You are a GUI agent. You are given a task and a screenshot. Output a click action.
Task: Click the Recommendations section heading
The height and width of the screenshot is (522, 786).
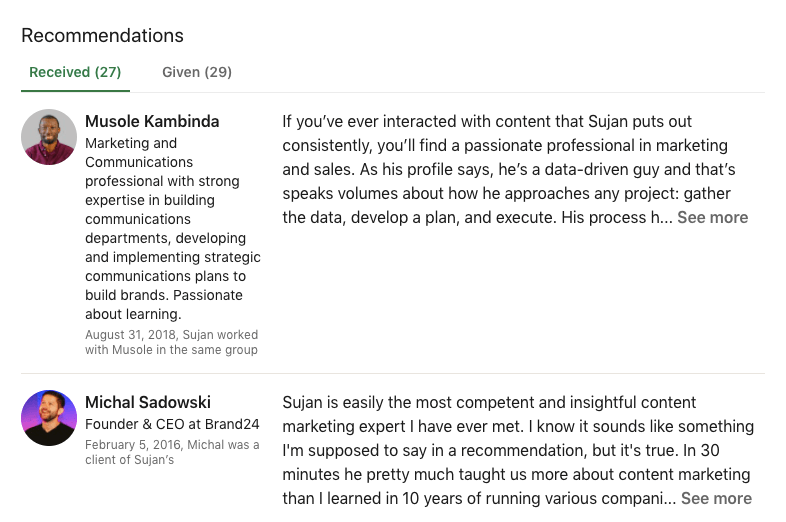click(x=102, y=35)
